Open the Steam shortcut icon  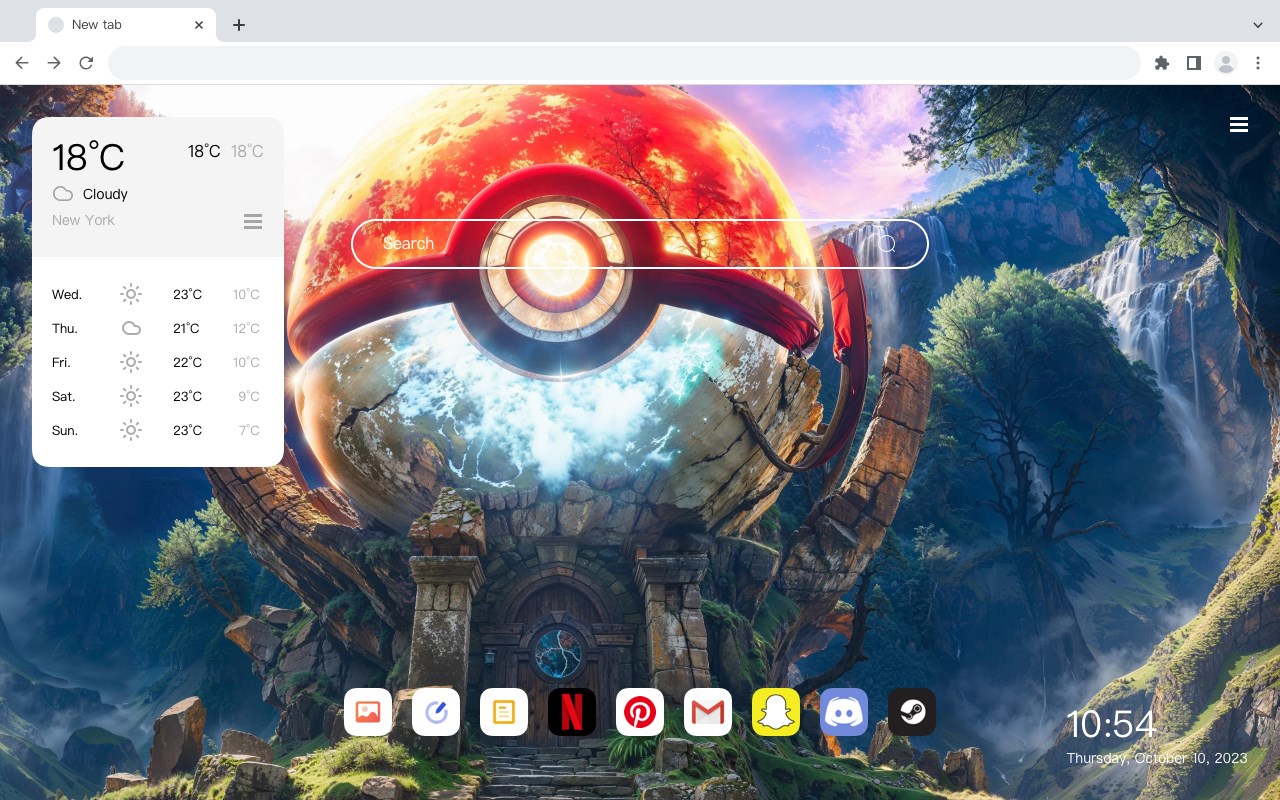click(x=912, y=712)
